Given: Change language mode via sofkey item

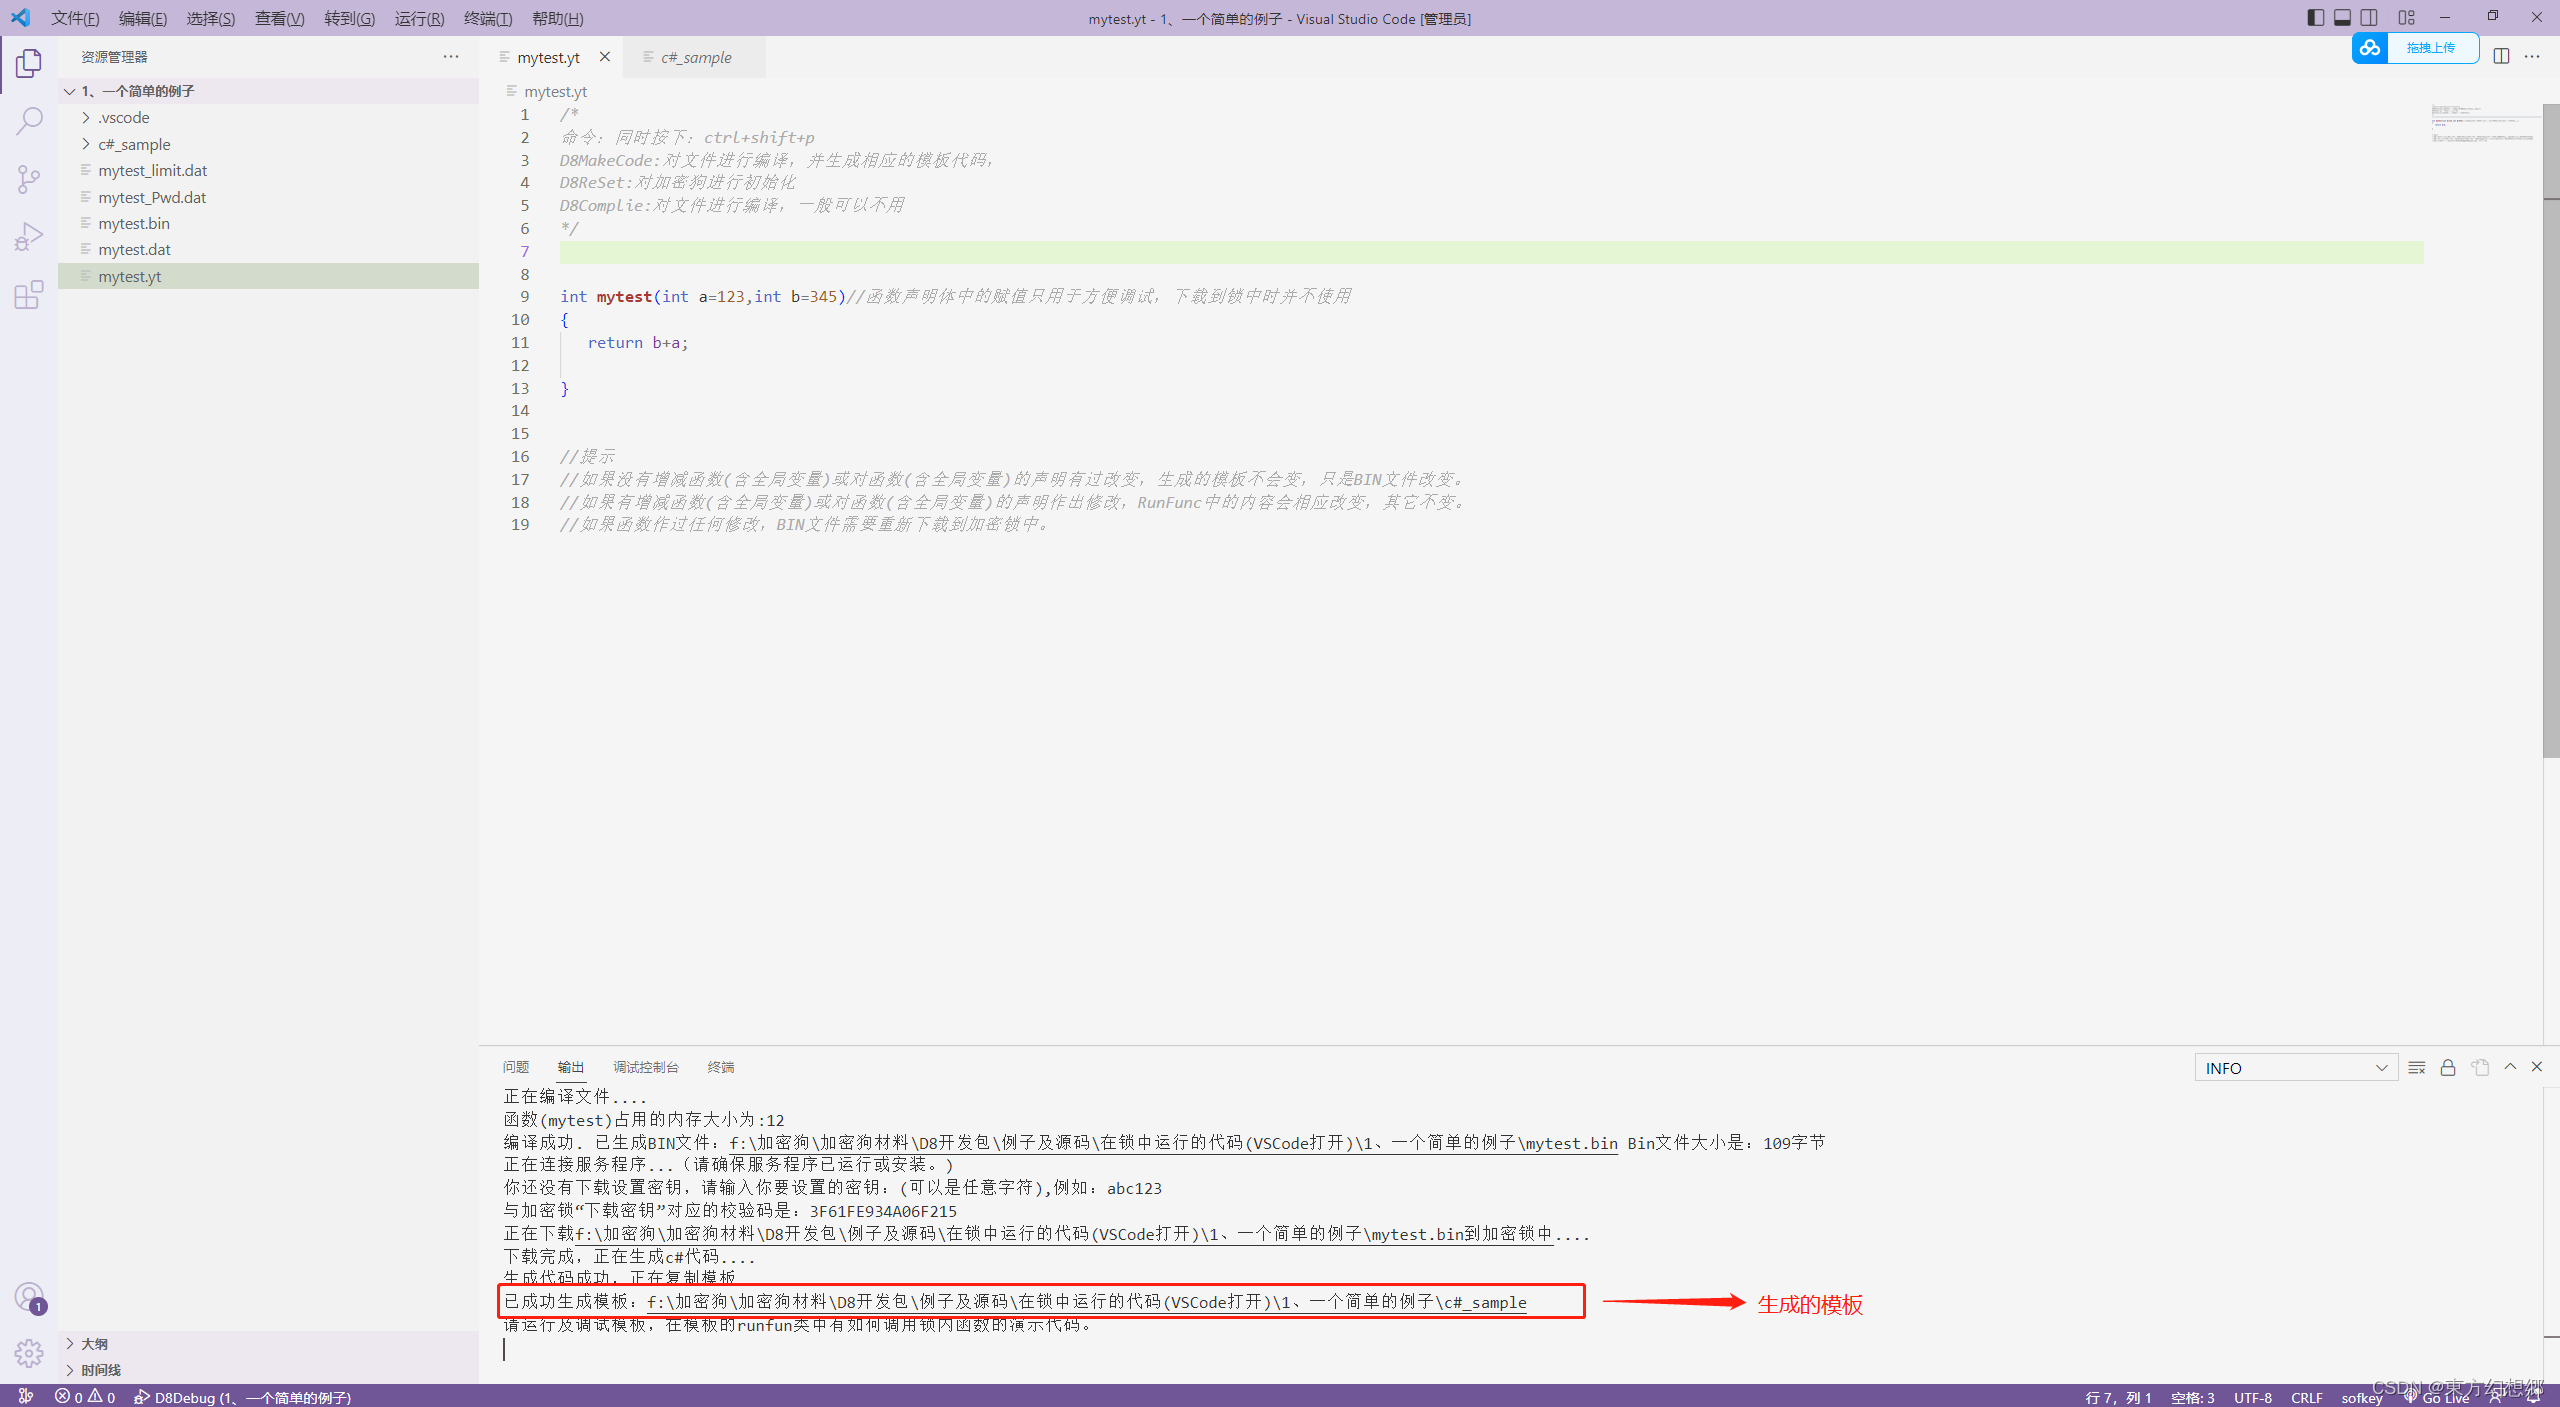Looking at the screenshot, I should point(2361,1397).
